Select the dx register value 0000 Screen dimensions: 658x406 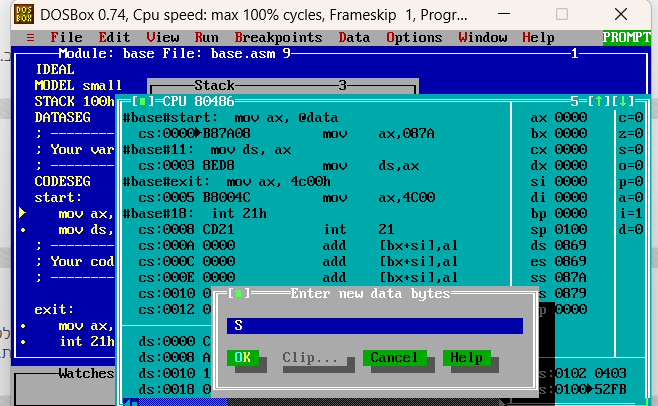(571, 165)
